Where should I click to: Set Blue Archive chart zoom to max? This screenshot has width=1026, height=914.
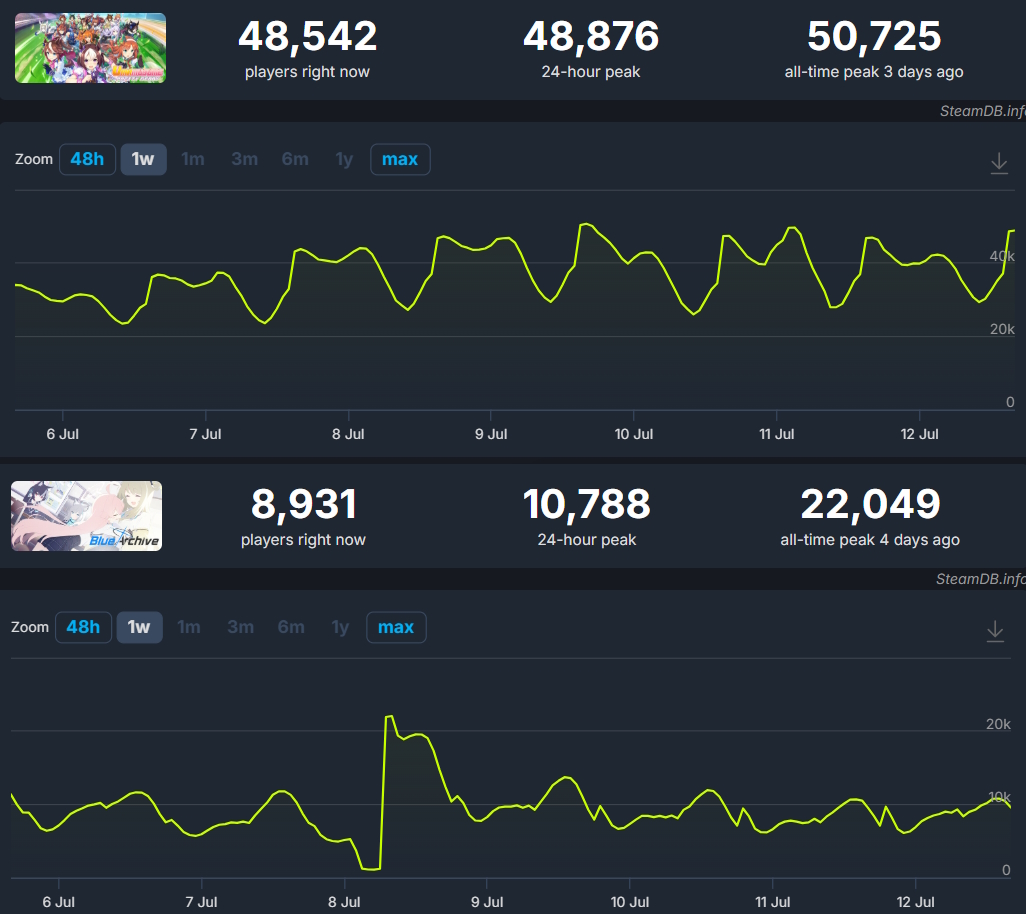[x=396, y=627]
